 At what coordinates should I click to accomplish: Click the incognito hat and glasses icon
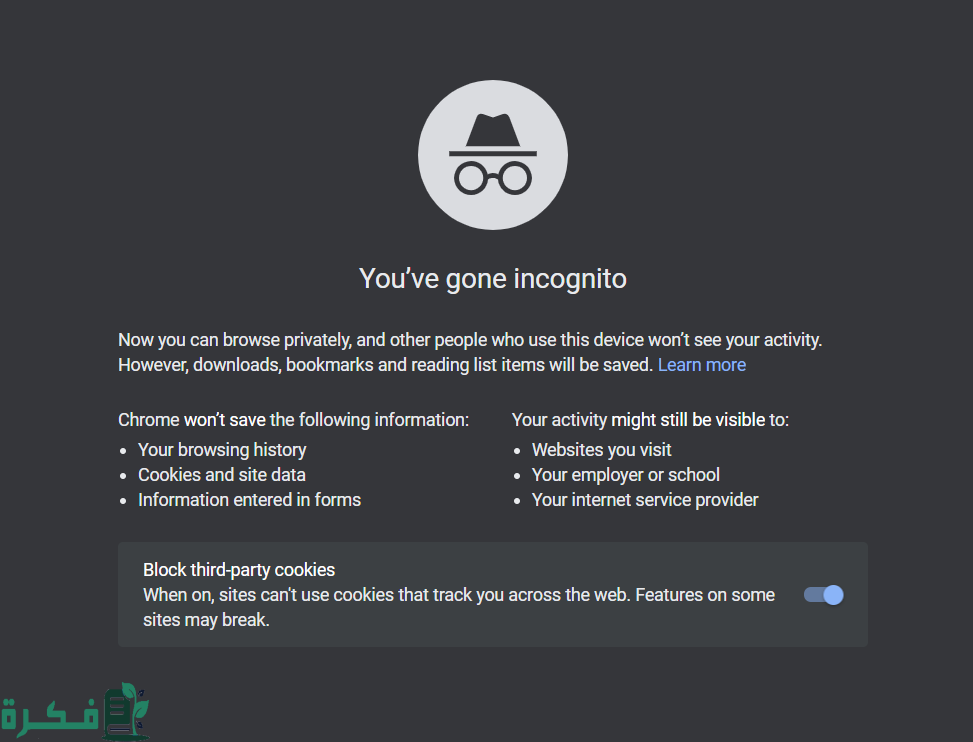pyautogui.click(x=492, y=155)
